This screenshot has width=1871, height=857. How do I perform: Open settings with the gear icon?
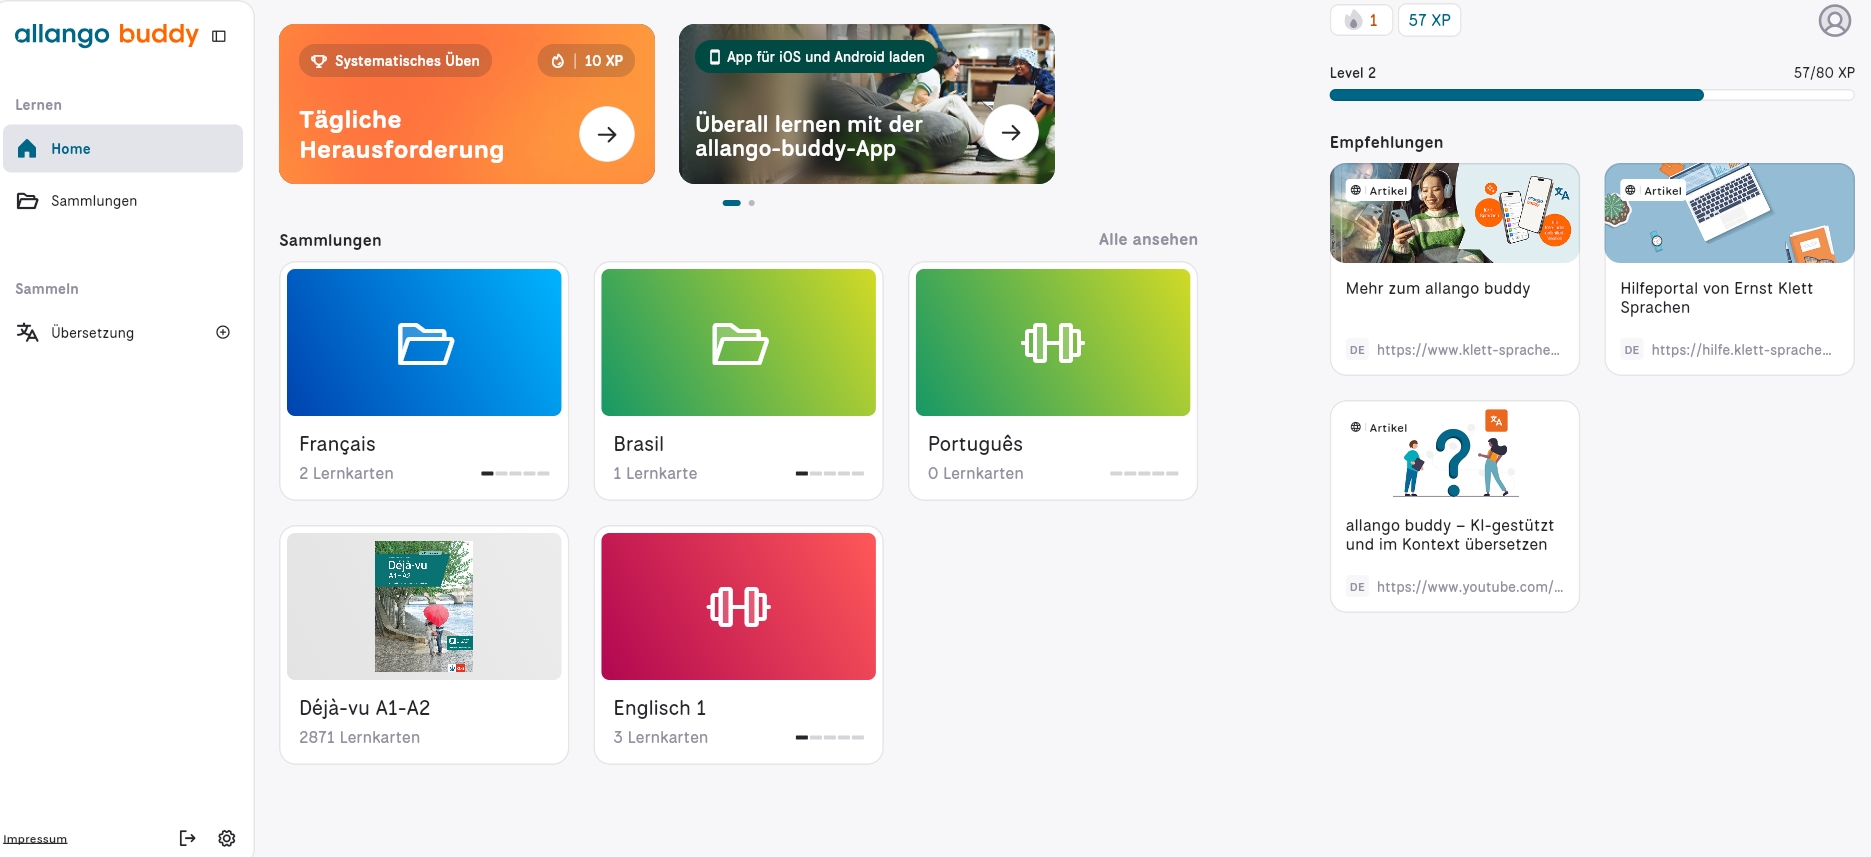(x=227, y=838)
